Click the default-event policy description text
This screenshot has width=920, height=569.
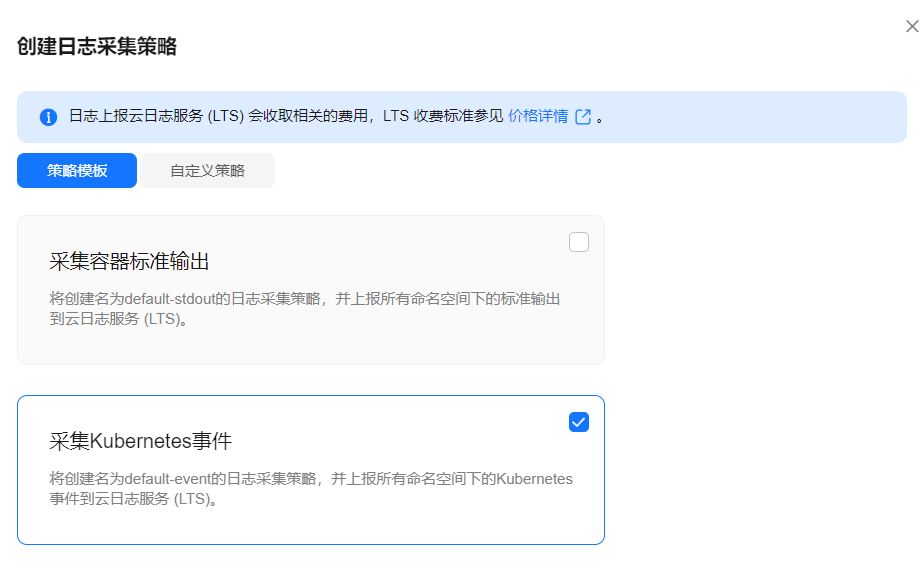tap(311, 489)
